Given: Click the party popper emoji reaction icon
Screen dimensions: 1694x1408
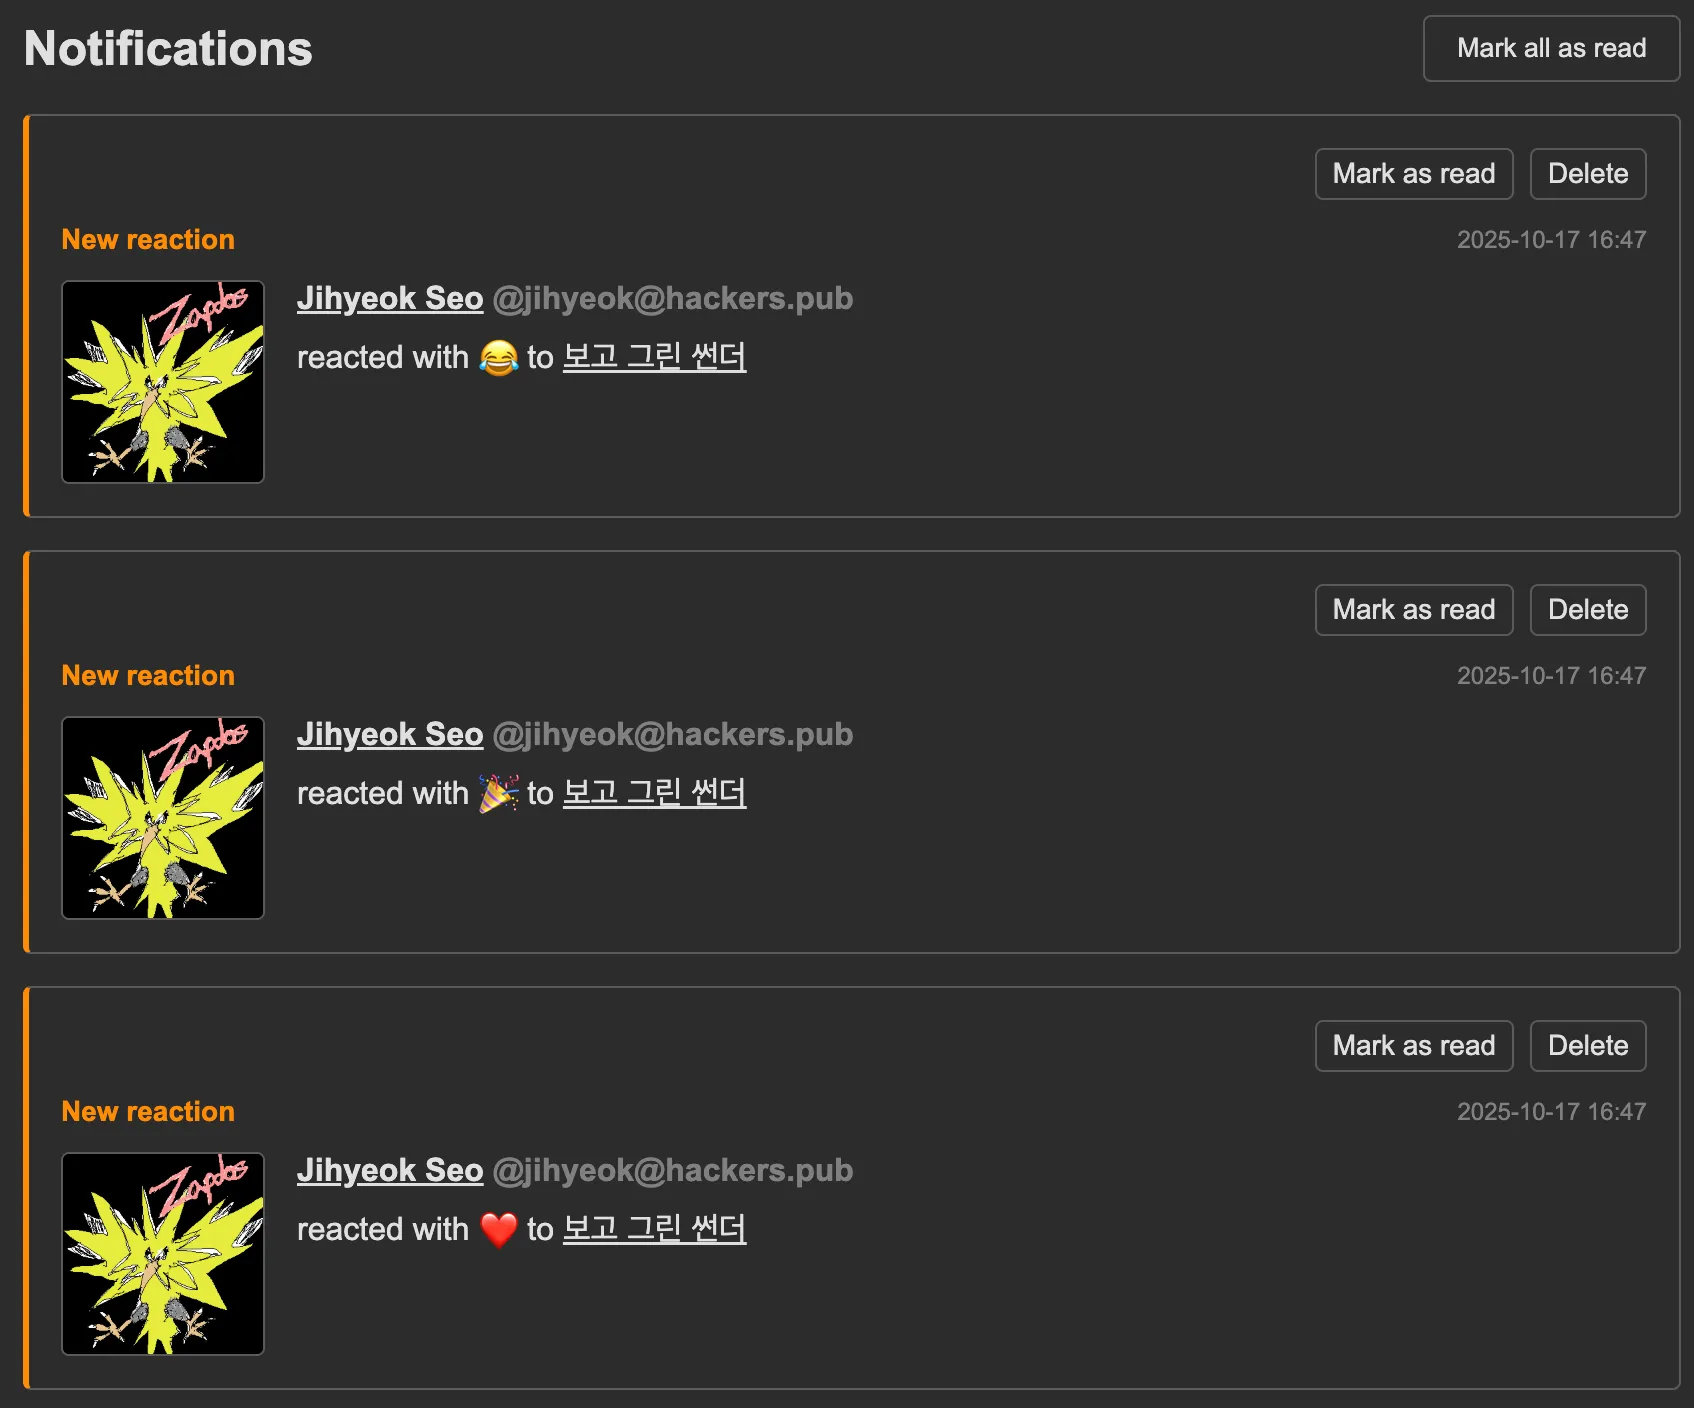Looking at the screenshot, I should (498, 793).
